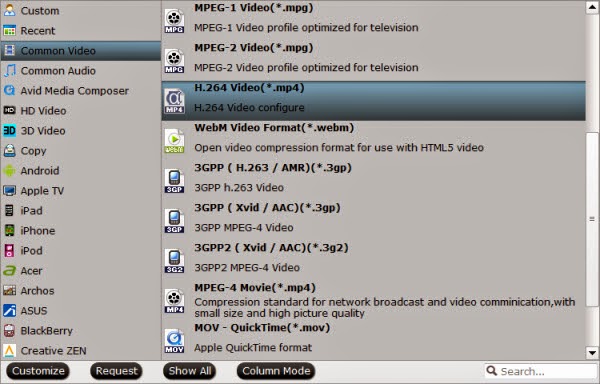The height and width of the screenshot is (384, 600).
Task: Click the format list scrollbar thumb
Action: [592, 219]
